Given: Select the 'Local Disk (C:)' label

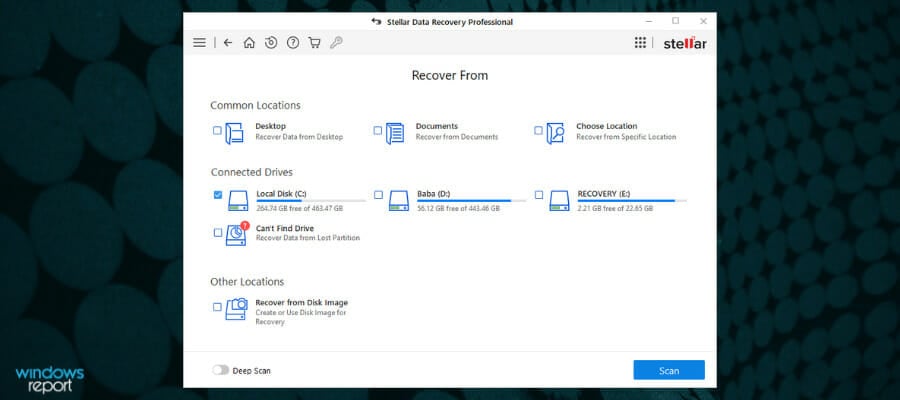Looking at the screenshot, I should 281,194.
